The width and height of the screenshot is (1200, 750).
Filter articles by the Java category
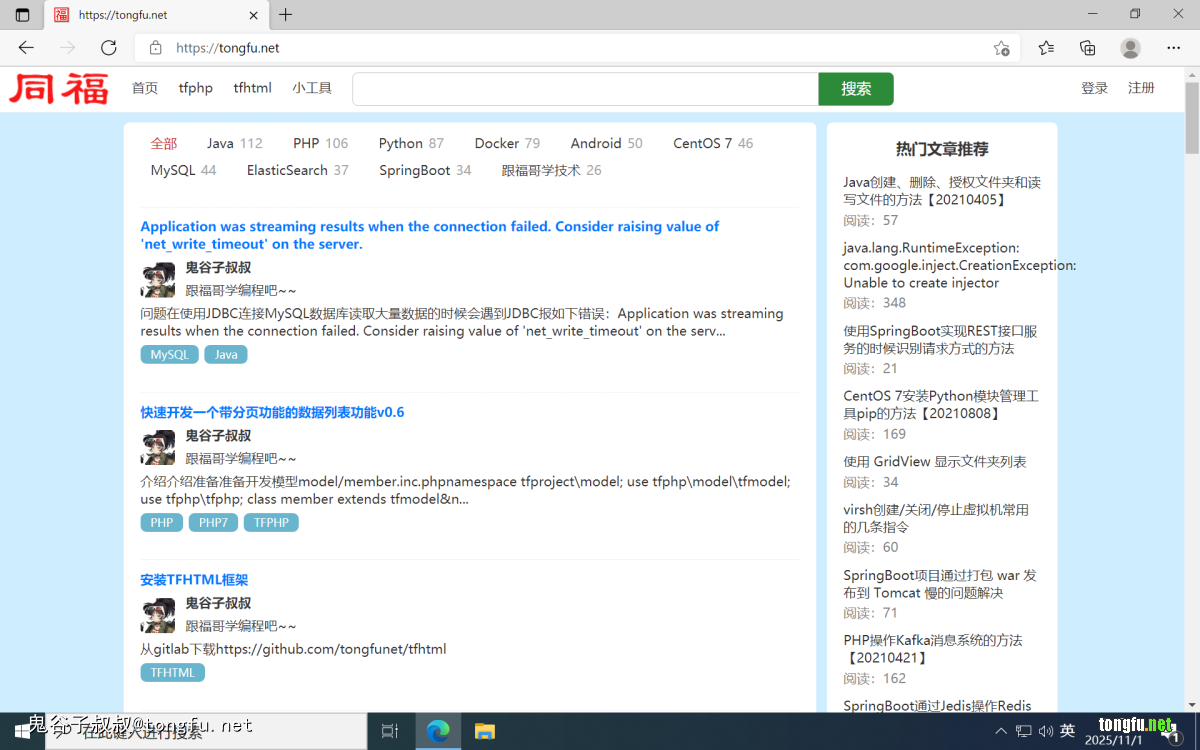click(x=220, y=143)
